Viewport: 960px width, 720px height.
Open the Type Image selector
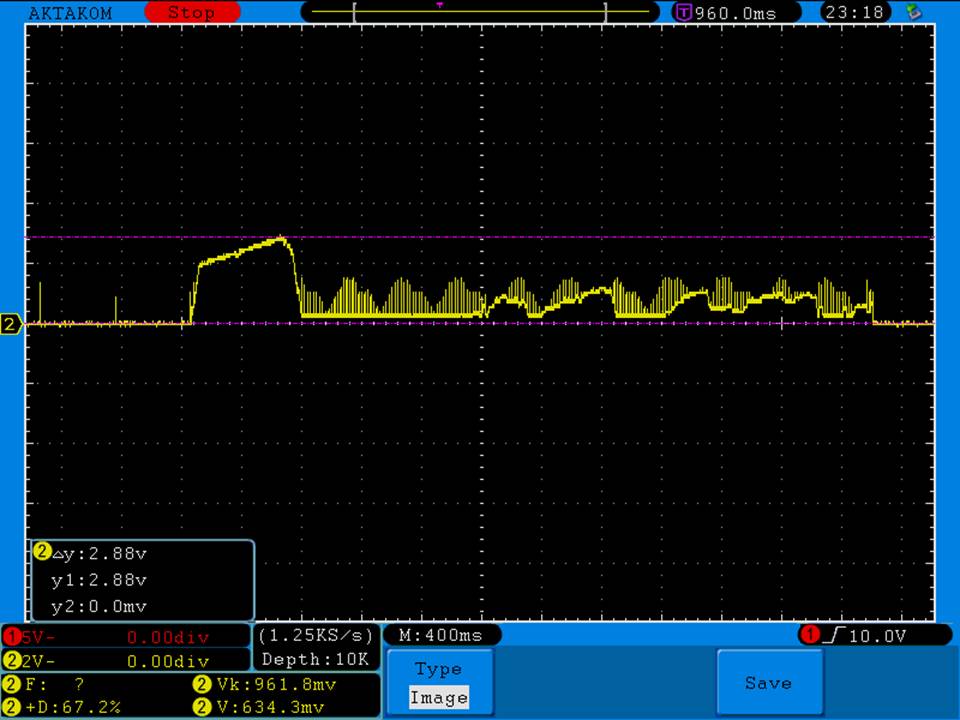[x=438, y=683]
